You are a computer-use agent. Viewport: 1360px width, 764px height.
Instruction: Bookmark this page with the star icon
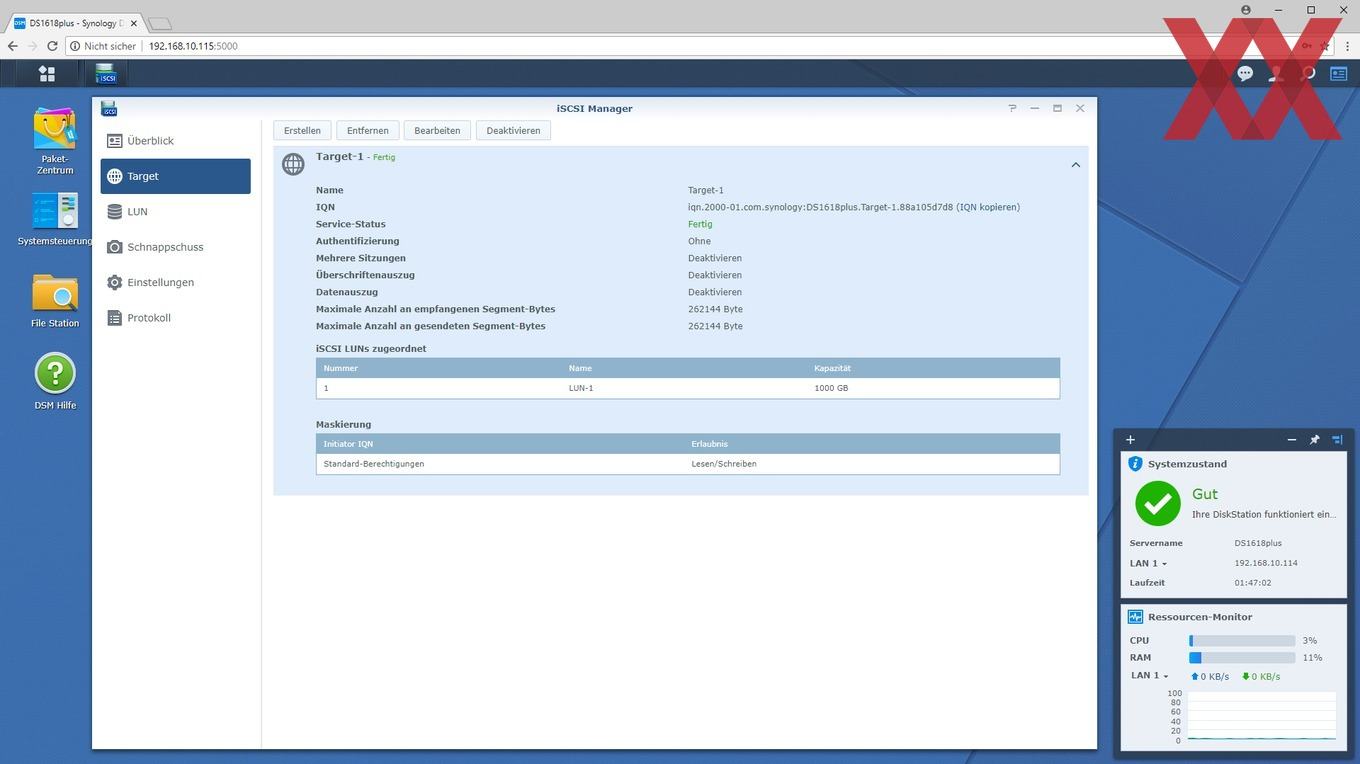point(1326,46)
